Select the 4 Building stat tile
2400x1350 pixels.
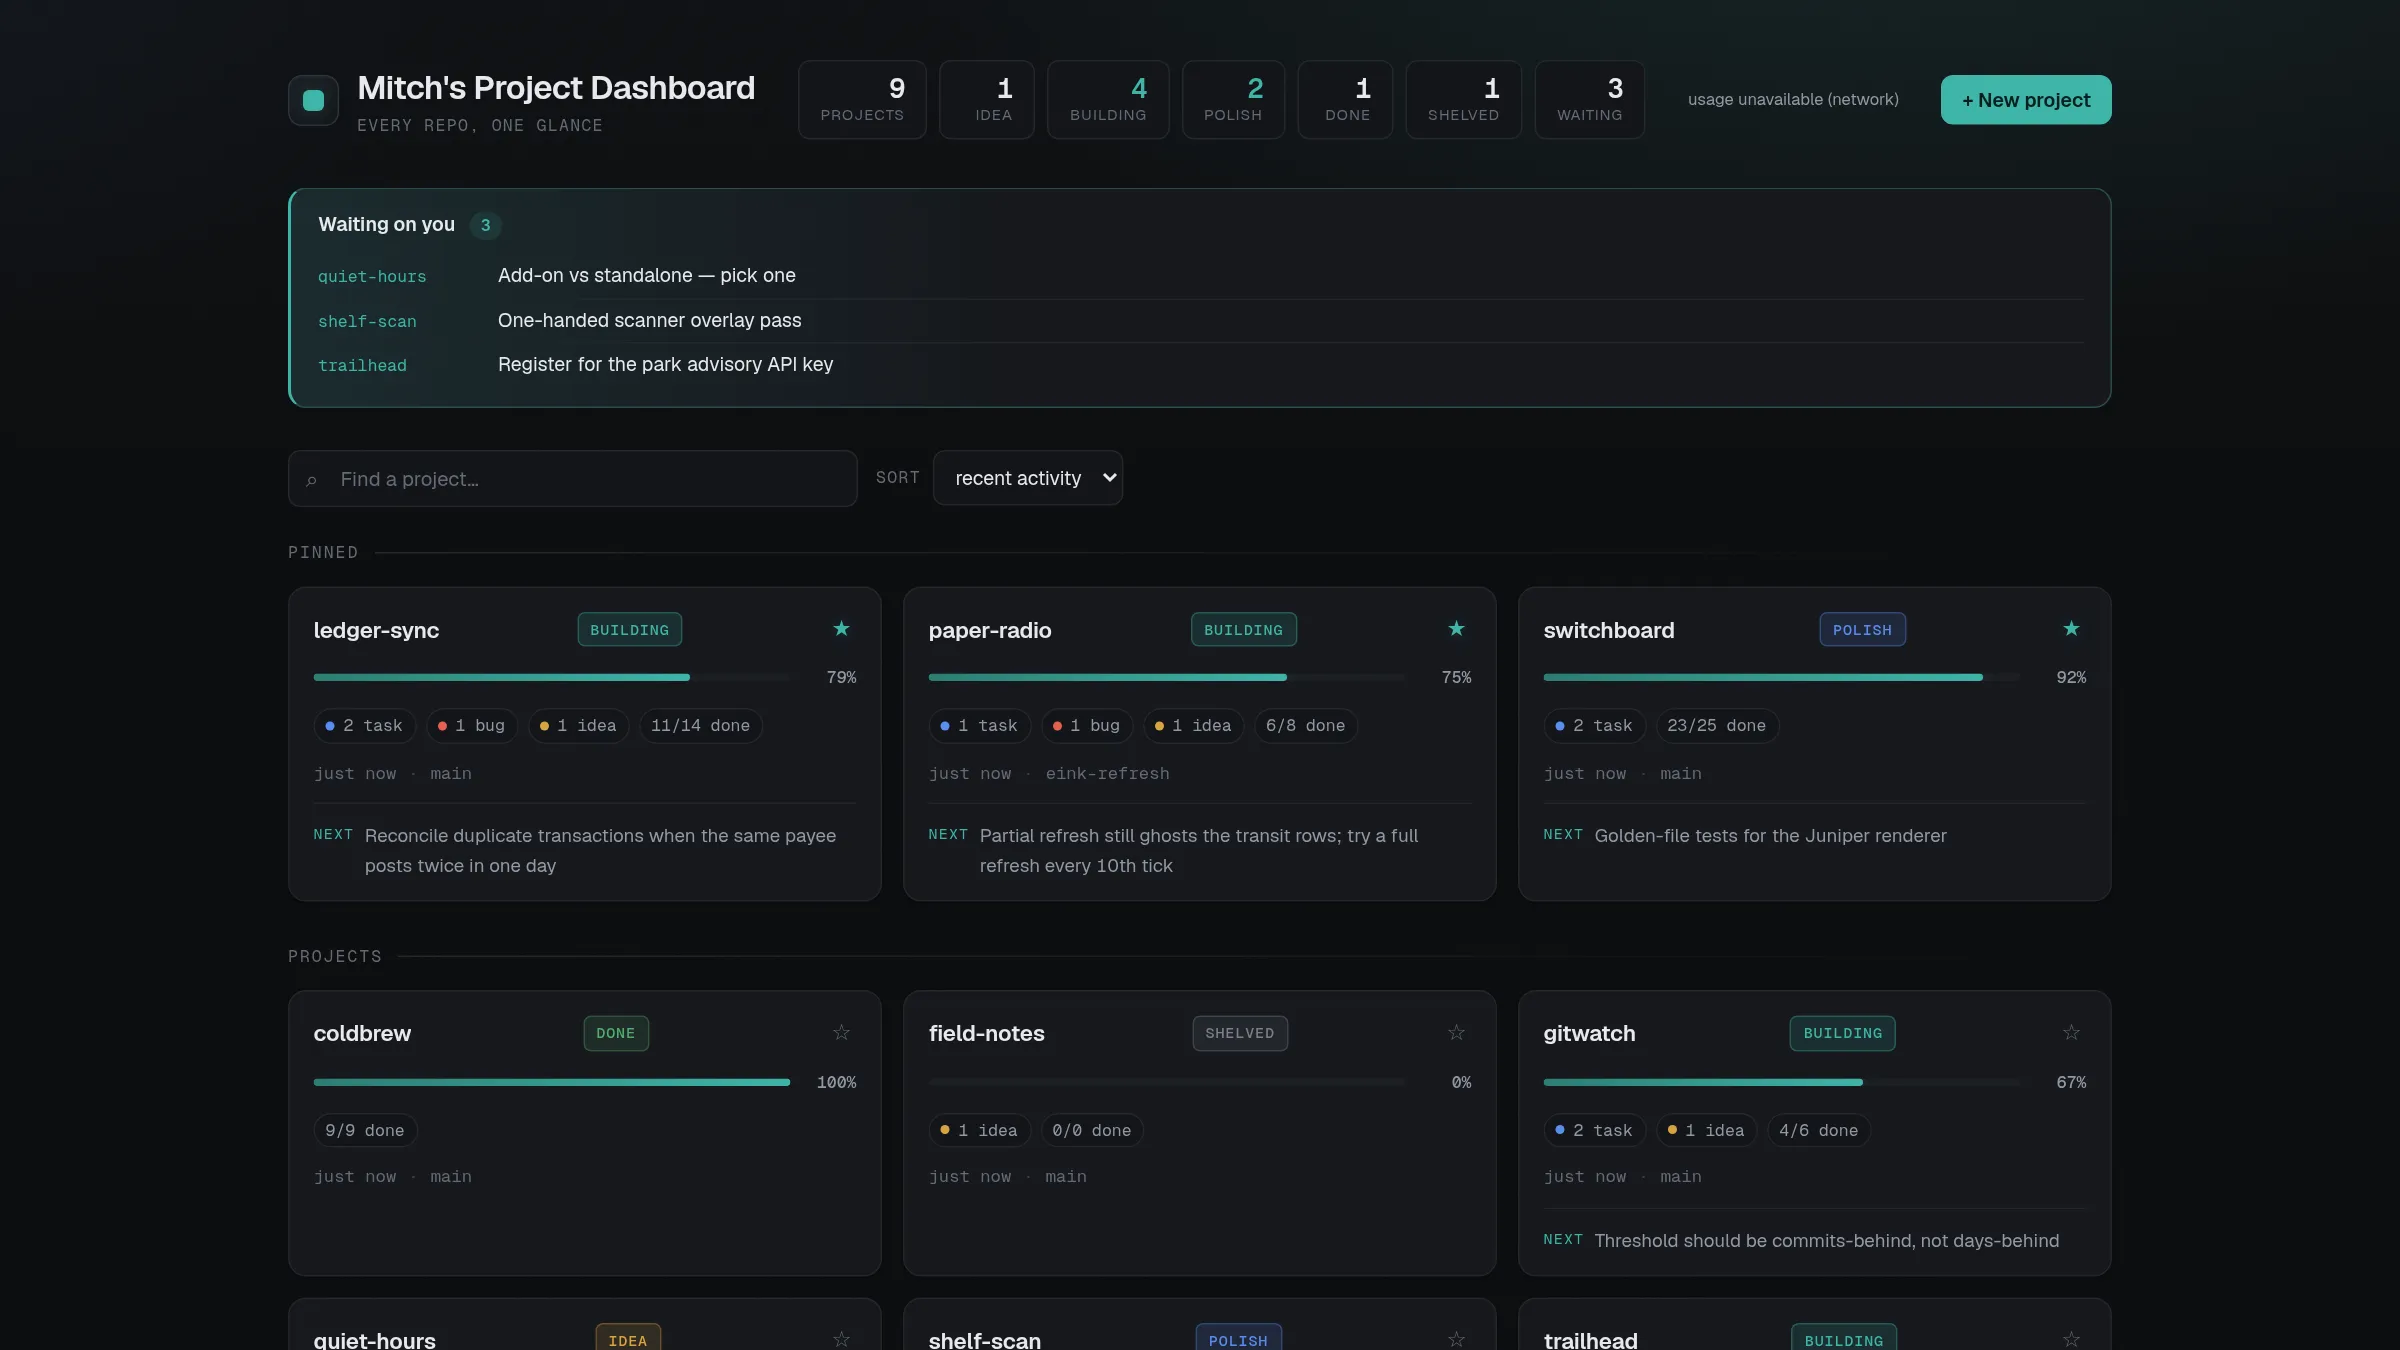tap(1108, 100)
